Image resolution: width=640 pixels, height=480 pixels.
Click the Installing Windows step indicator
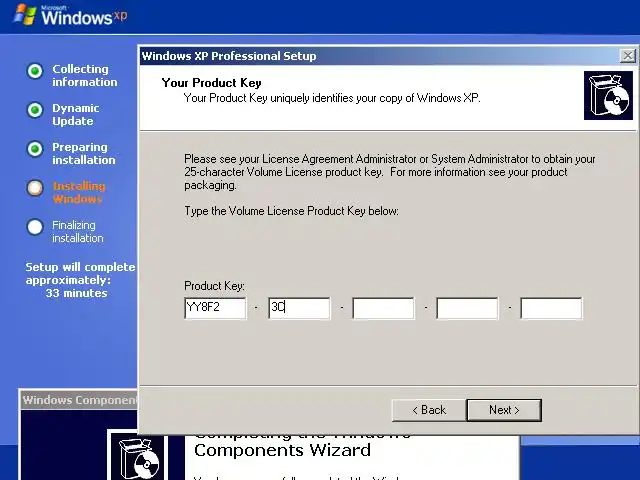35,188
